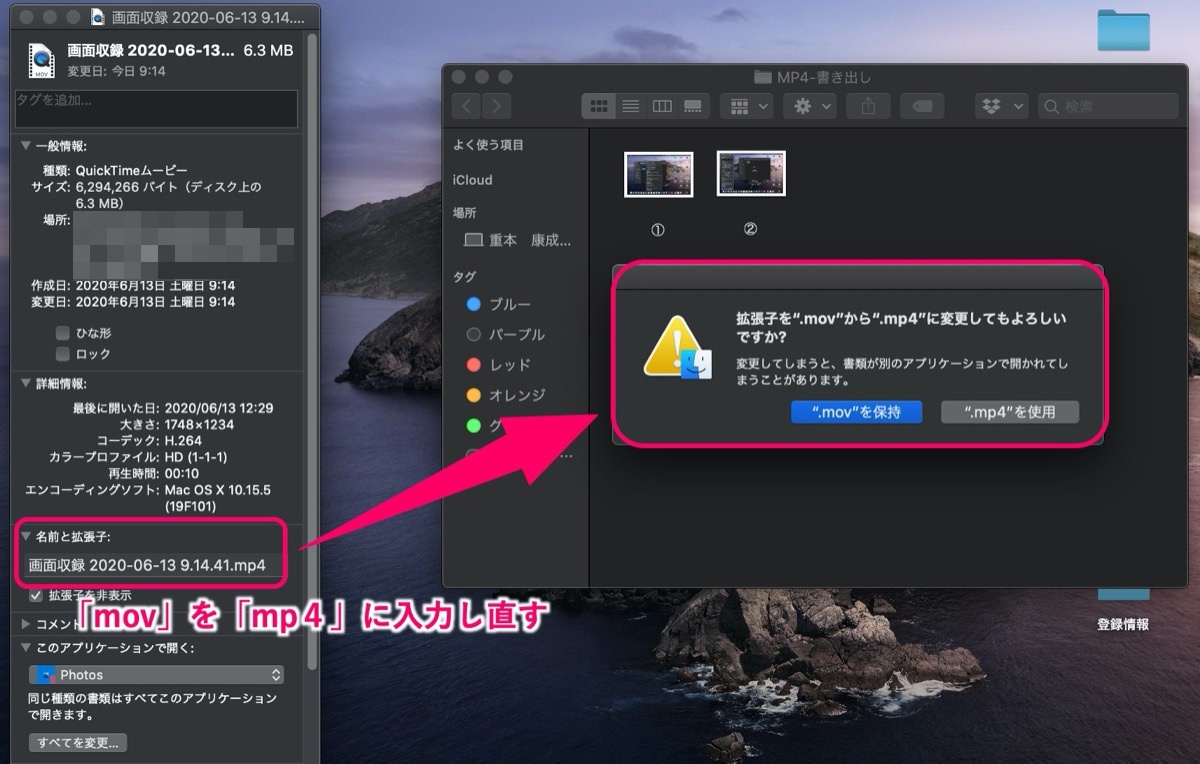The height and width of the screenshot is (764, 1200).
Task: Click よく使う項目 sidebar heading
Action: click(488, 145)
